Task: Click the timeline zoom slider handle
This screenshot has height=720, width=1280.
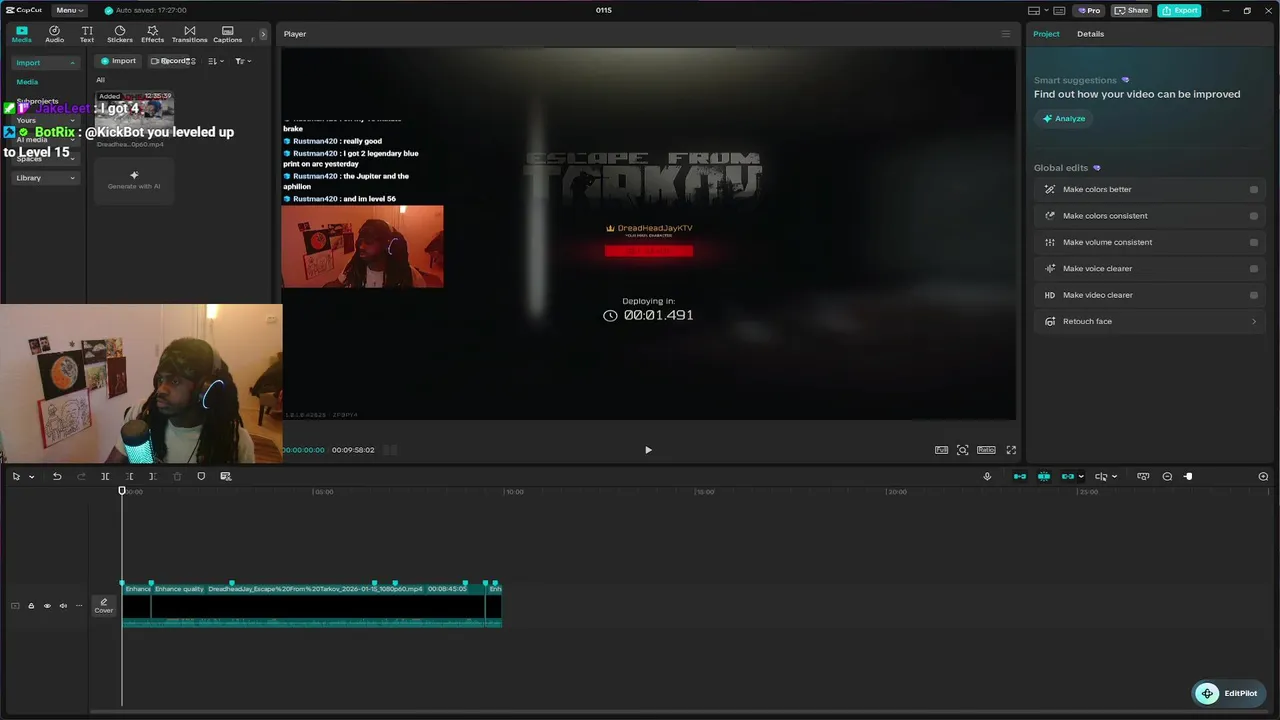Action: [x=1188, y=476]
